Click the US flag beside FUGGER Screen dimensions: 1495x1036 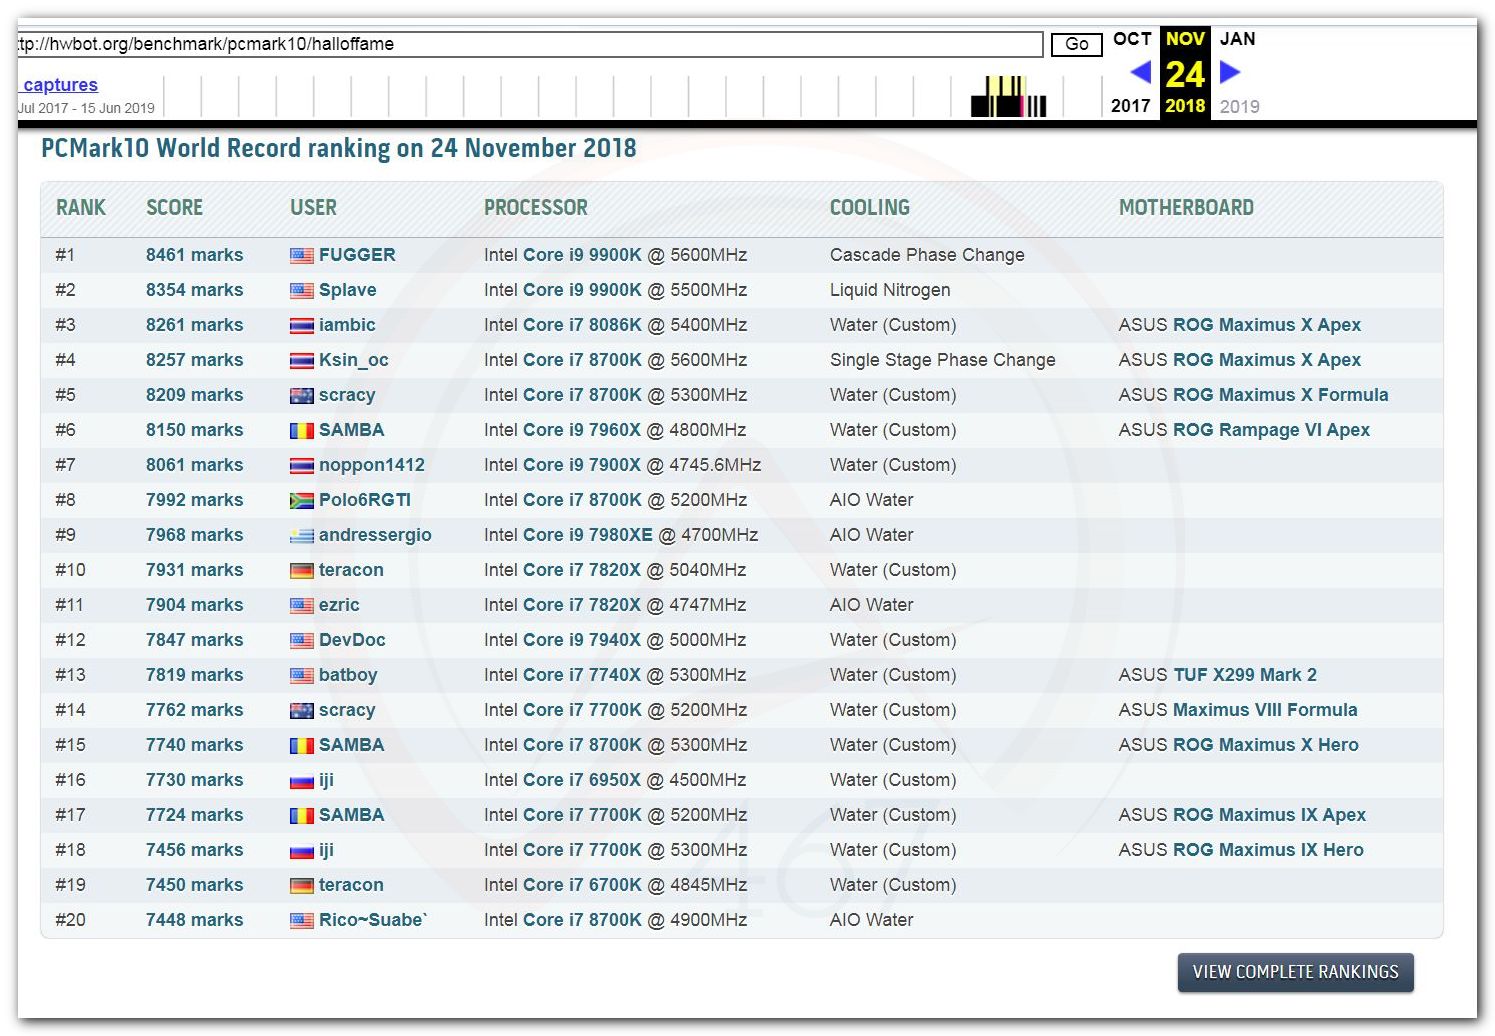pyautogui.click(x=301, y=256)
